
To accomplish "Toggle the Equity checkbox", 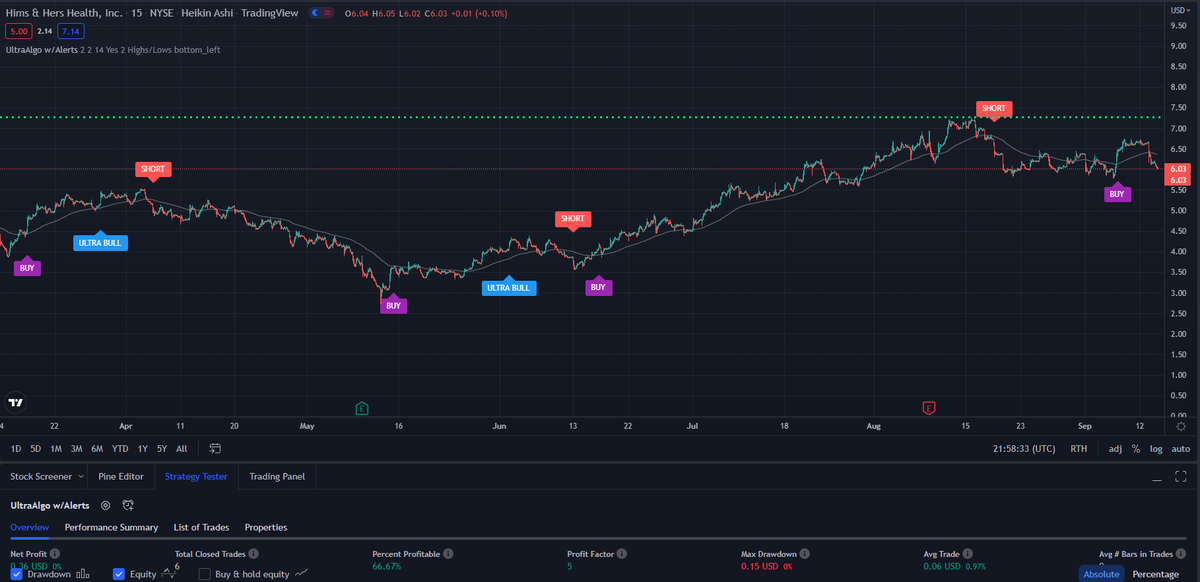I will (119, 574).
